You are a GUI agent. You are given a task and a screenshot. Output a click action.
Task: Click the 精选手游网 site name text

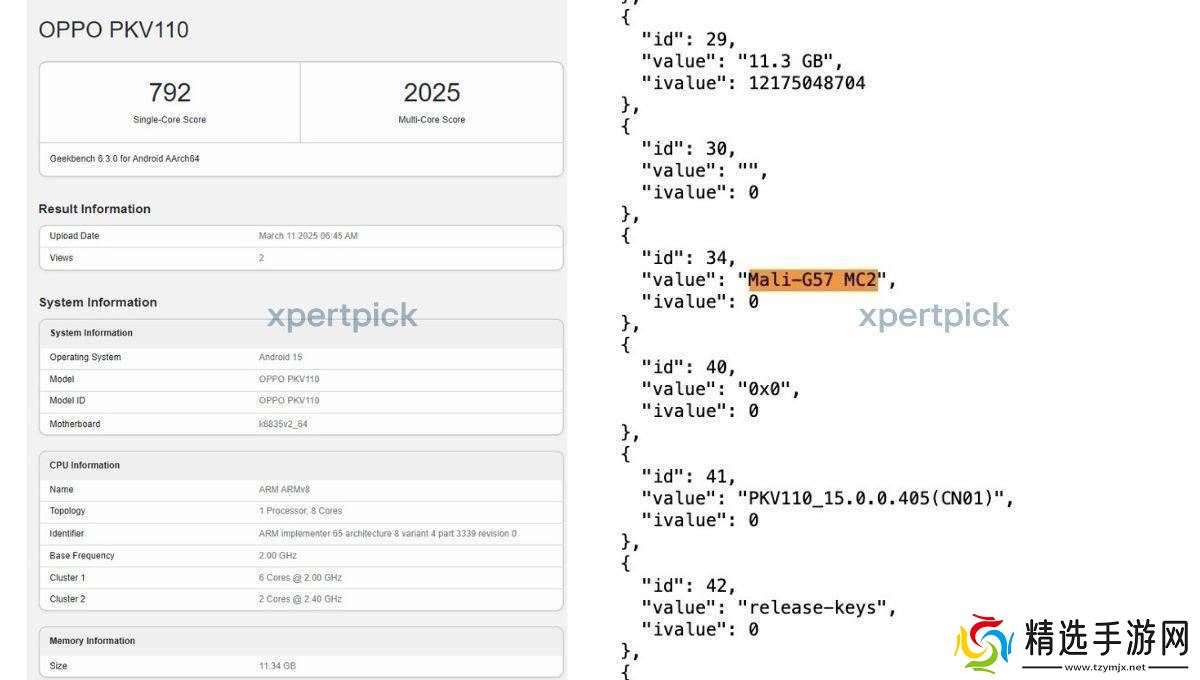click(x=1106, y=637)
